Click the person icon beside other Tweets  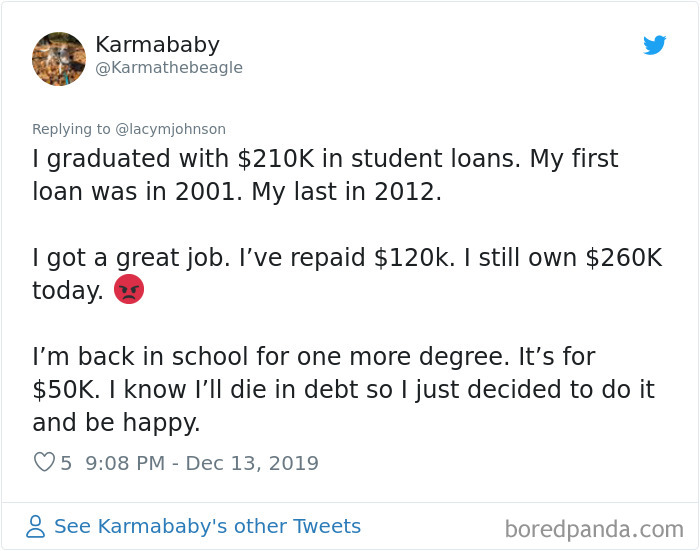pos(35,526)
